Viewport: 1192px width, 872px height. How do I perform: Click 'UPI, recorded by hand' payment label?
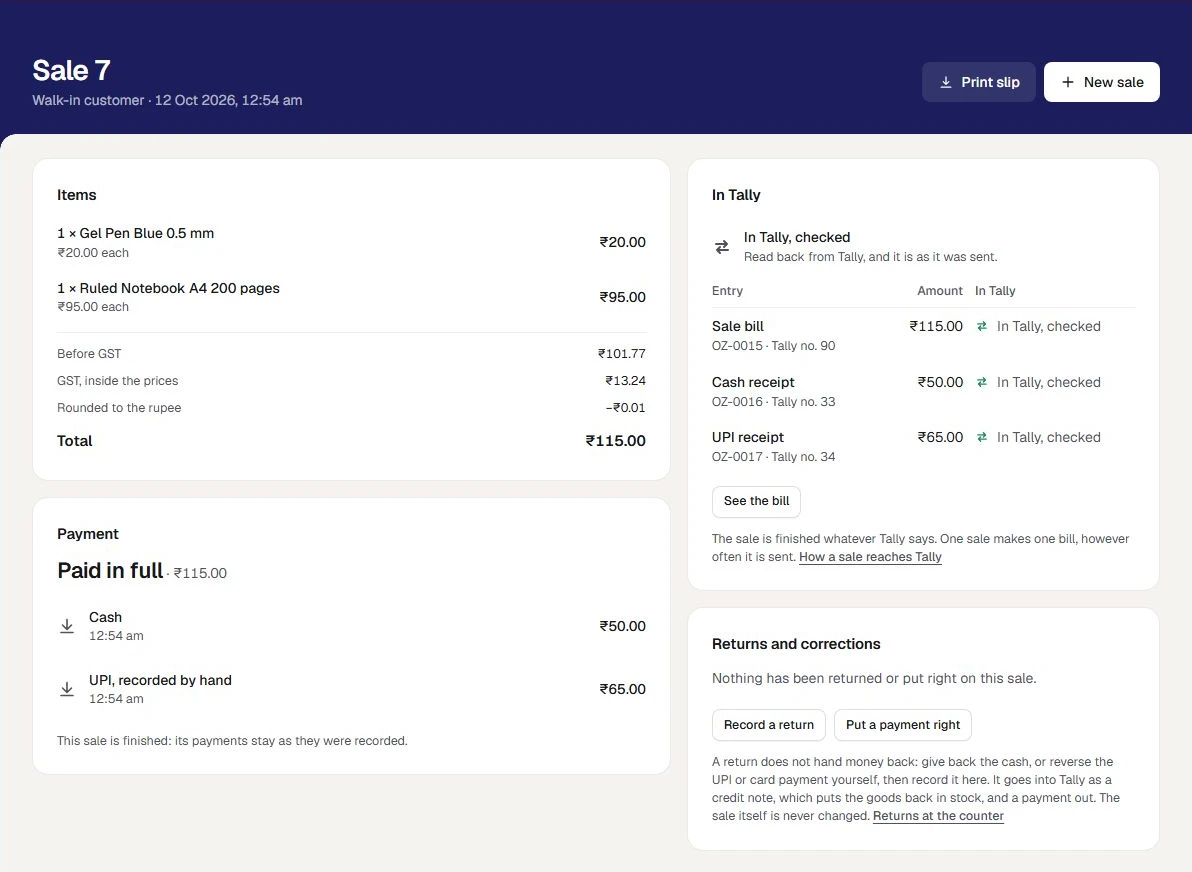coord(160,680)
